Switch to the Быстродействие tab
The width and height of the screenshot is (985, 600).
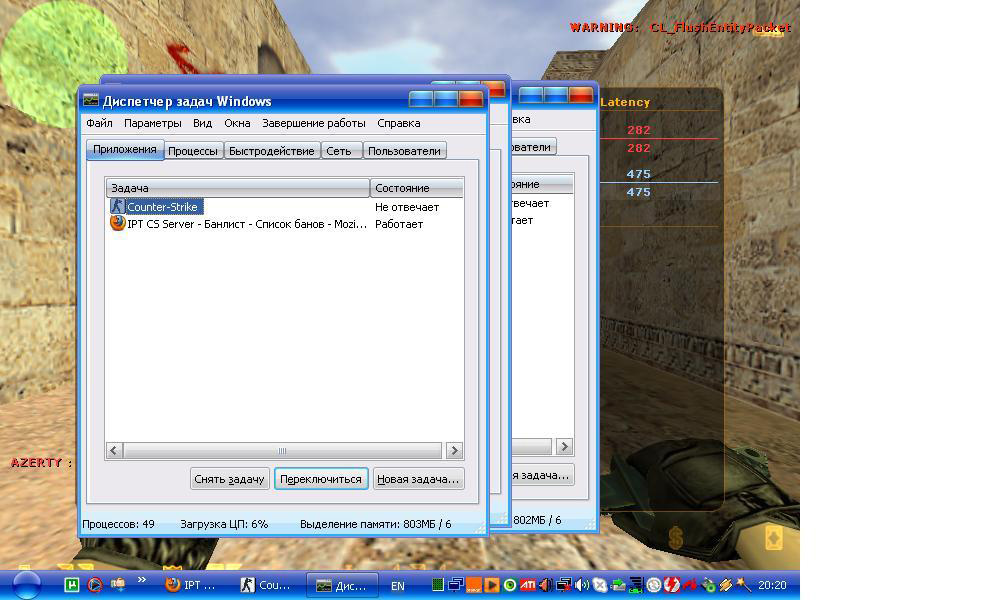271,151
